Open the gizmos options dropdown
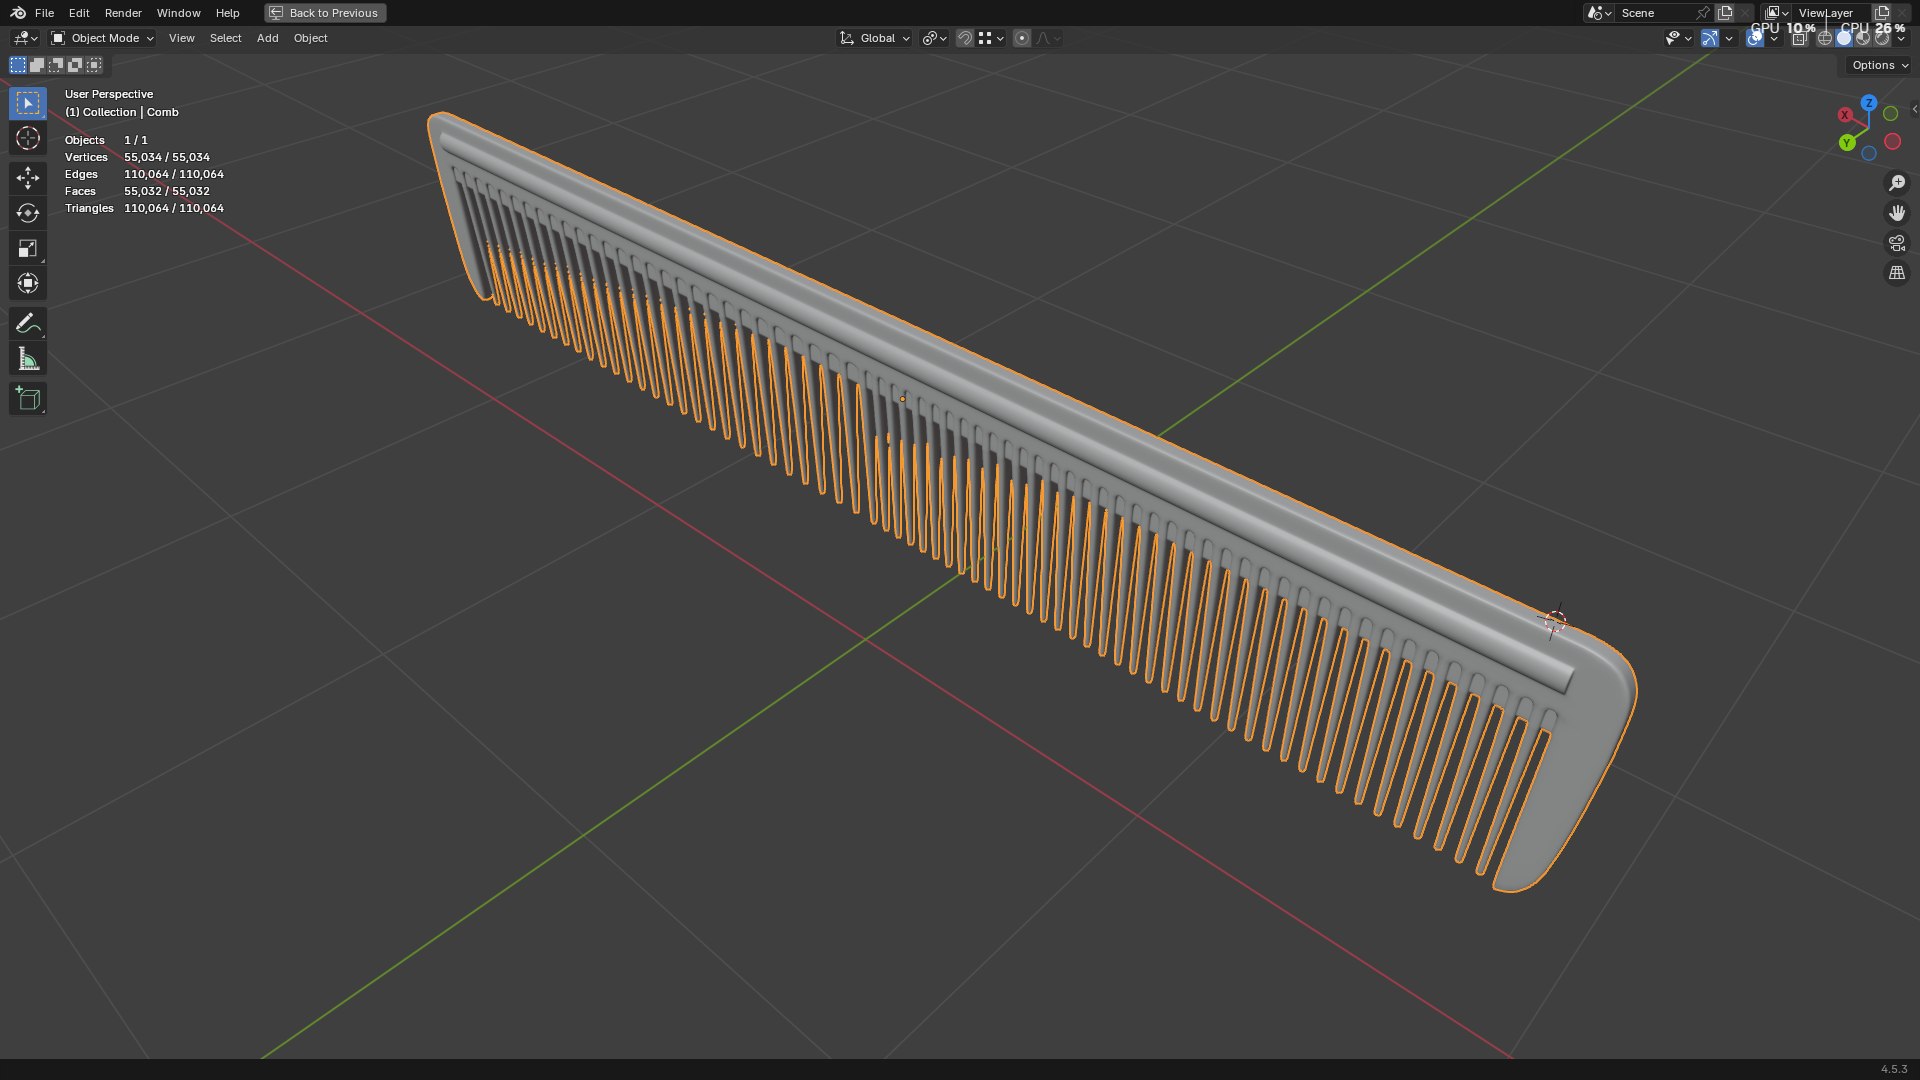The width and height of the screenshot is (1920, 1080). [x=1729, y=38]
